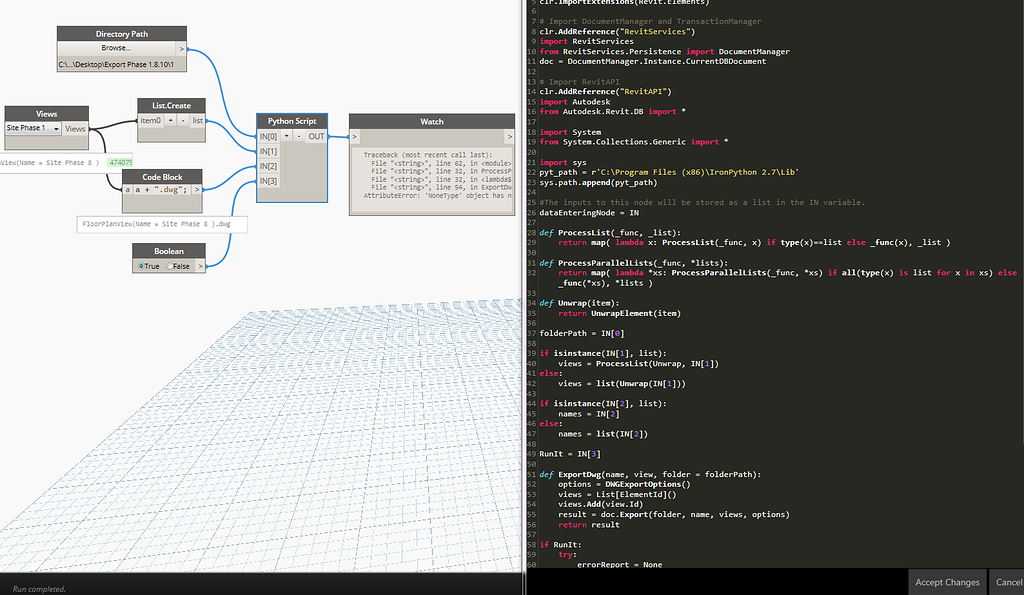Click Browse on the Directory Path node
The height and width of the screenshot is (595, 1024).
116,48
